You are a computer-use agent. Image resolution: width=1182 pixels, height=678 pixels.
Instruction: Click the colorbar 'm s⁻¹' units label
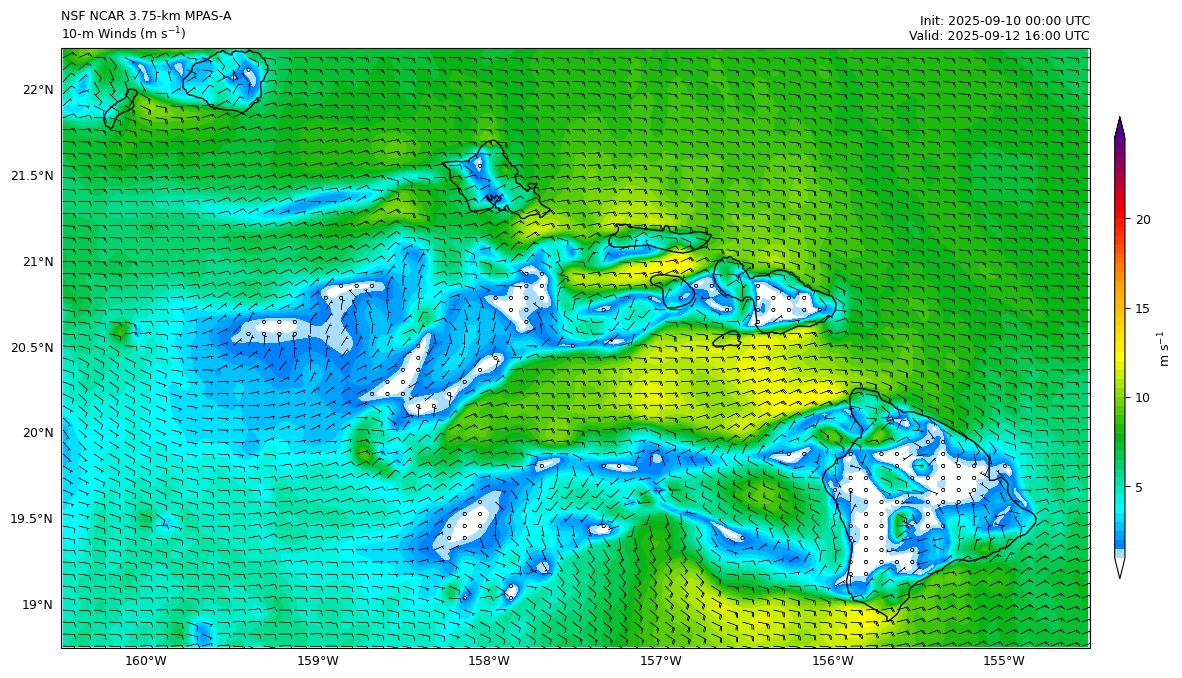1164,348
